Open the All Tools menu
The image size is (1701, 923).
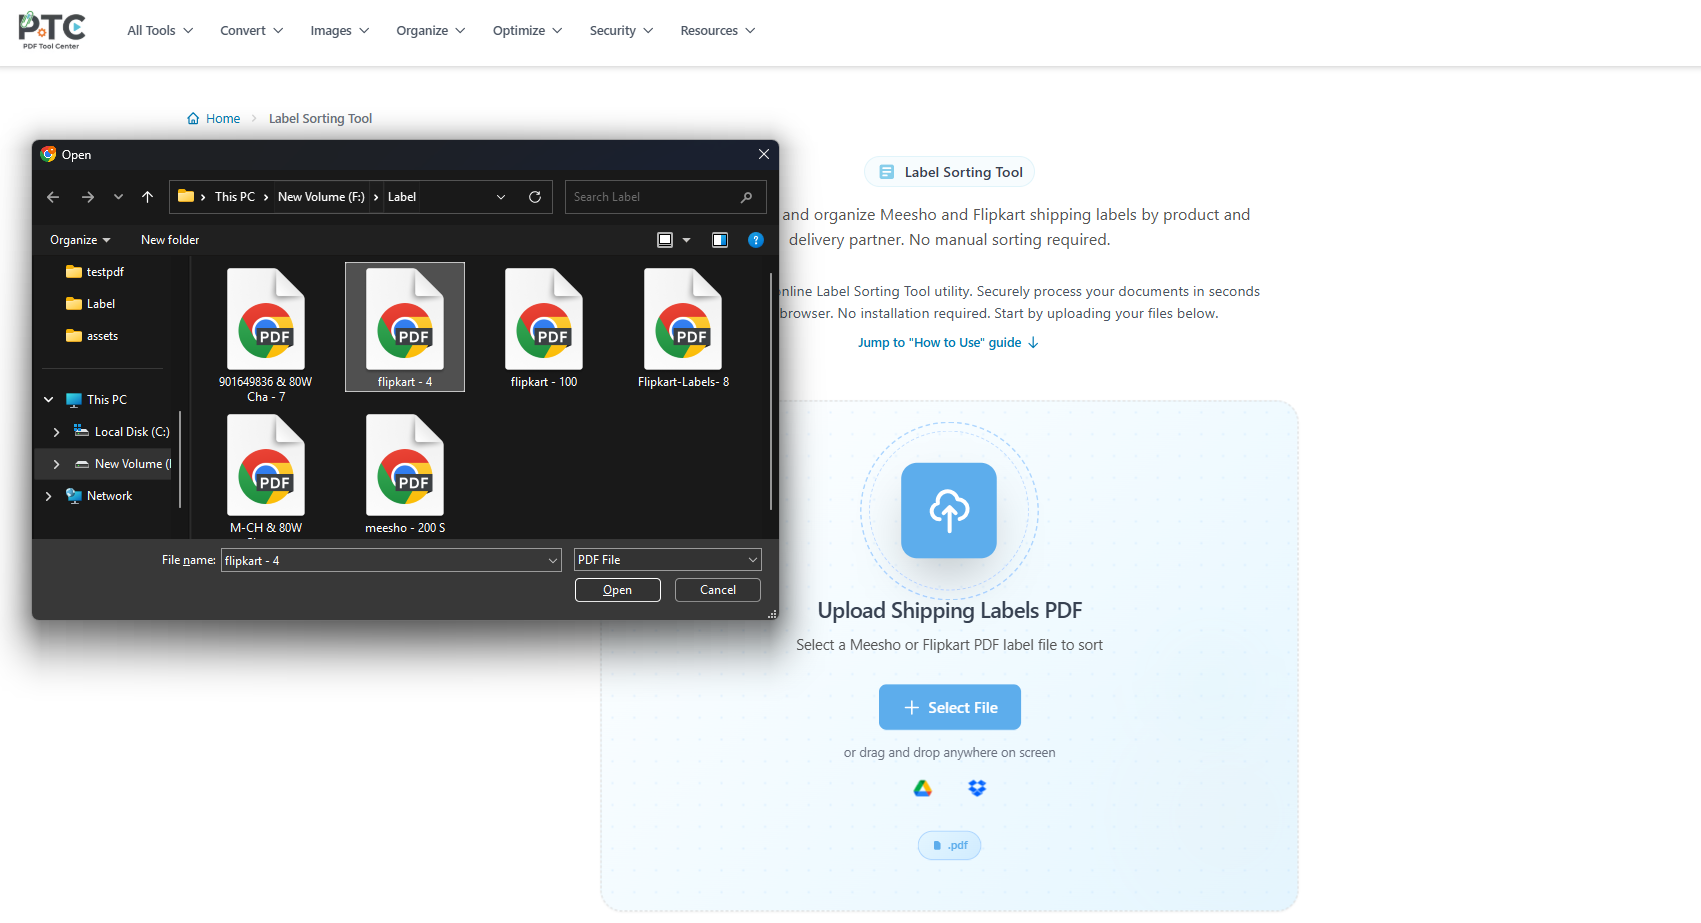pos(160,31)
